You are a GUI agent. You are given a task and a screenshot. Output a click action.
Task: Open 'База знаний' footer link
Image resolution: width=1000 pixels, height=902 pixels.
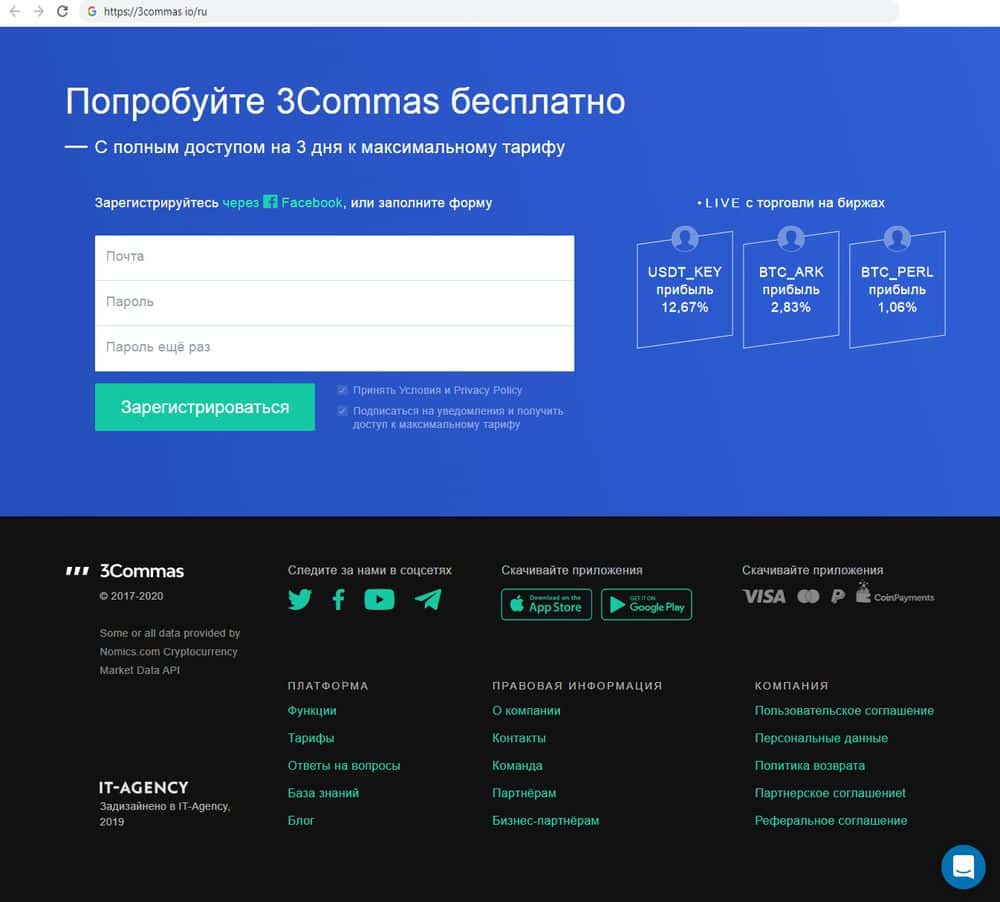point(323,793)
